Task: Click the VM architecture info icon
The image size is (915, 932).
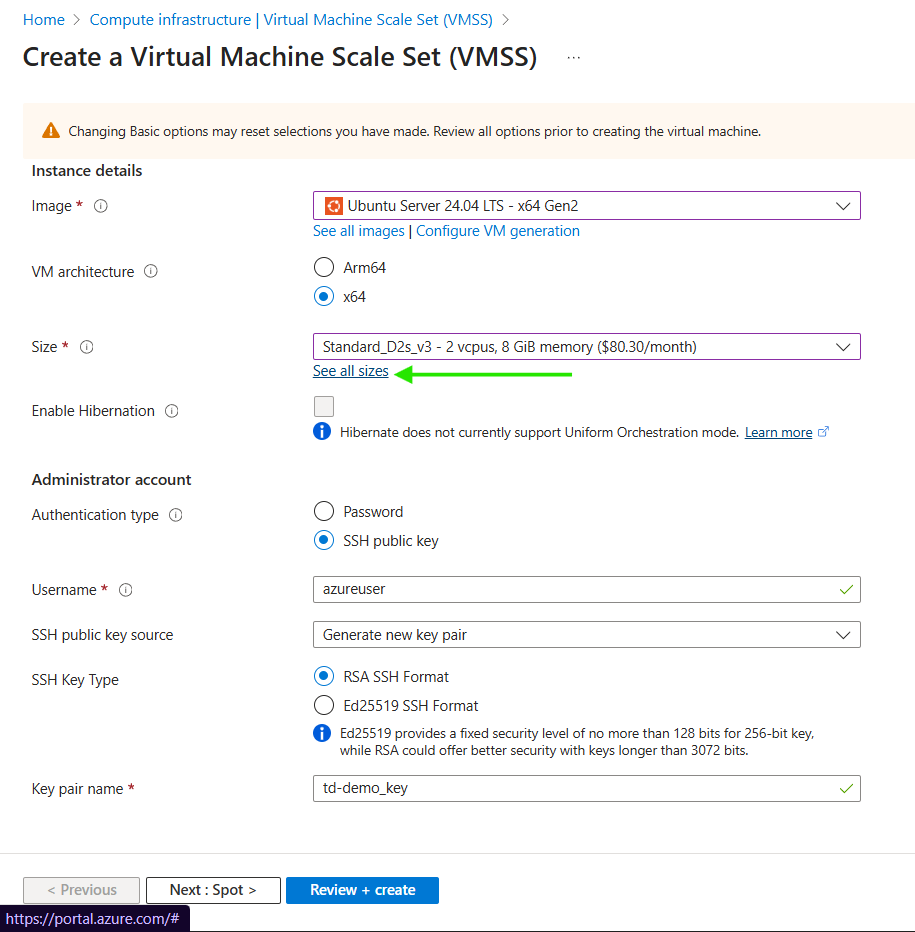Action: tap(151, 272)
